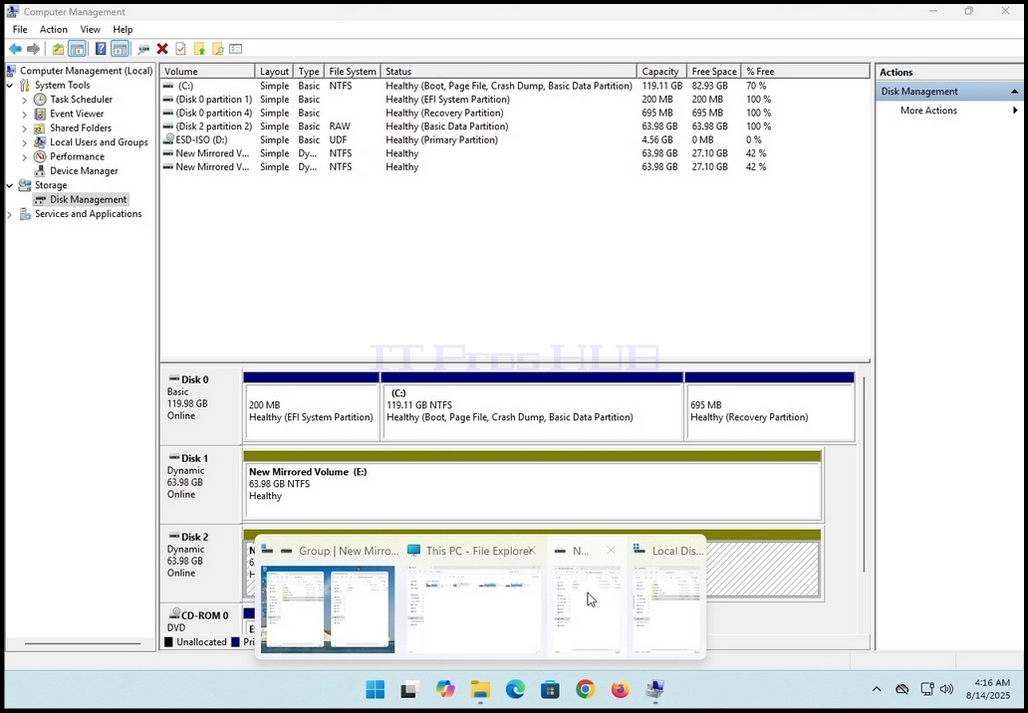
Task: Open the Help menu
Action: [x=123, y=29]
